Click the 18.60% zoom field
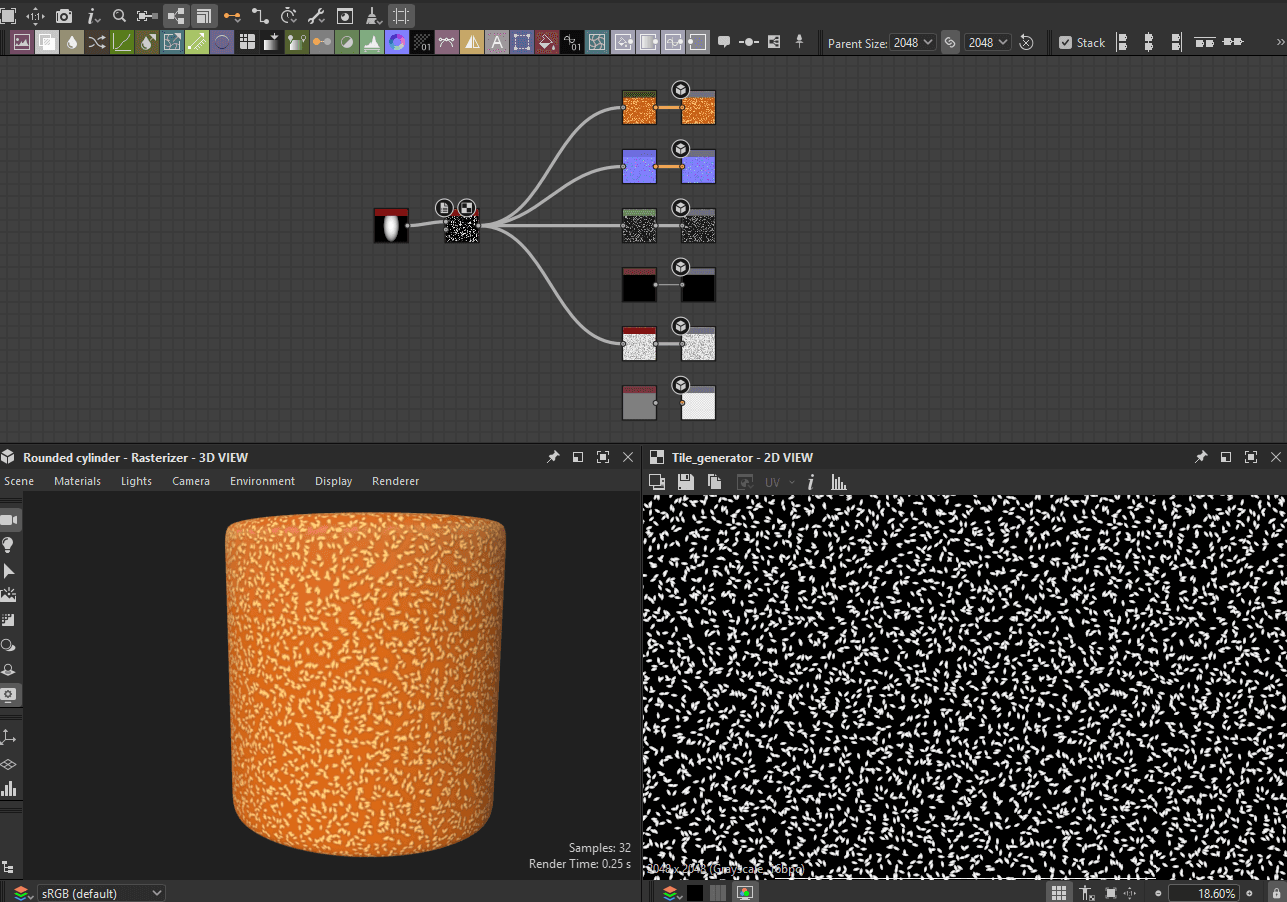 1203,893
